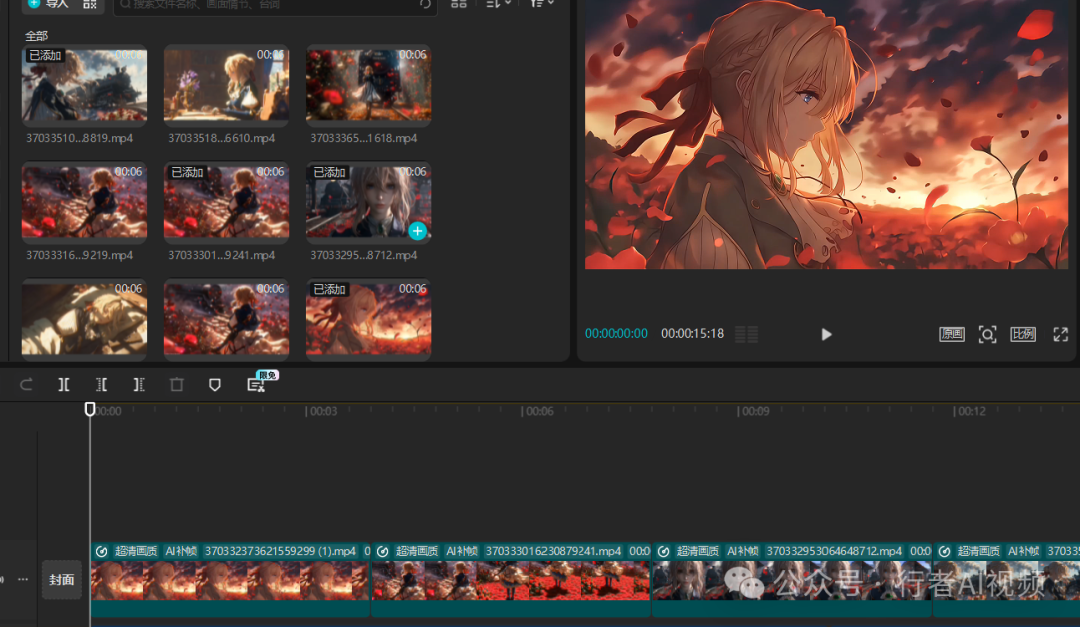Click the 37033365...1618.mp4 file name
1080x627 pixels.
[363, 138]
